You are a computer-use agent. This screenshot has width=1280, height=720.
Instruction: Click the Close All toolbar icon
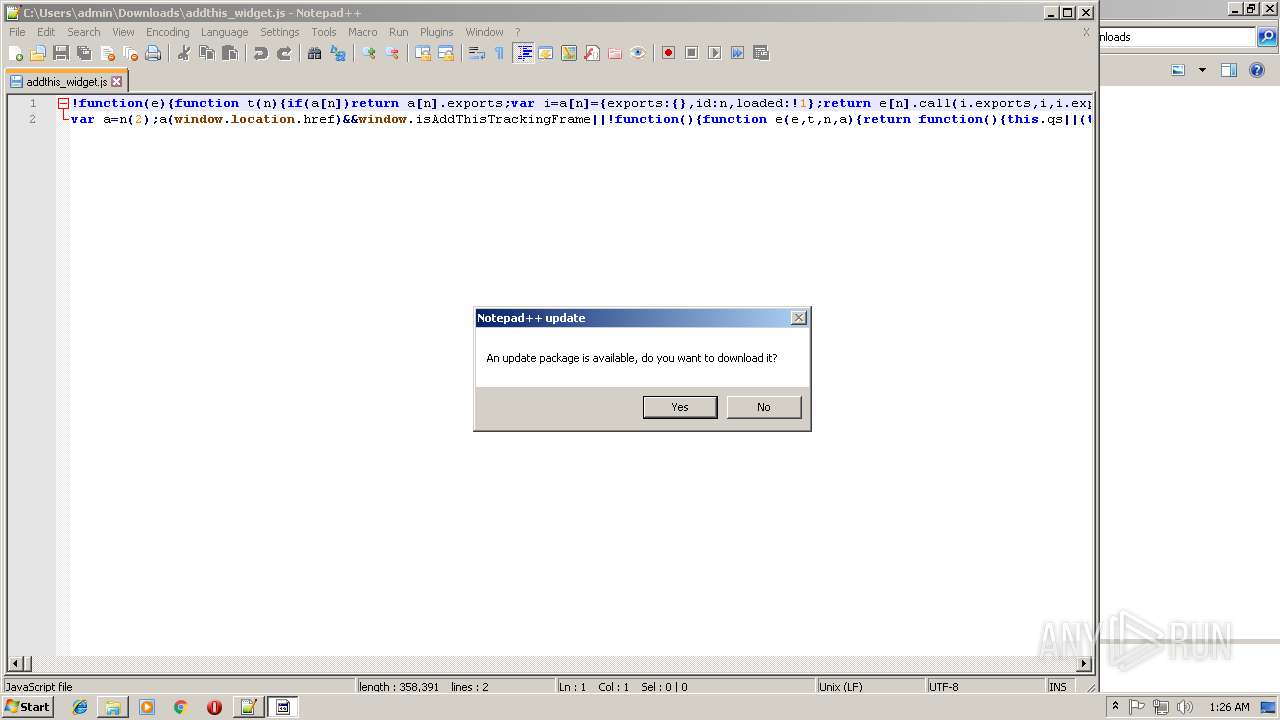click(130, 53)
